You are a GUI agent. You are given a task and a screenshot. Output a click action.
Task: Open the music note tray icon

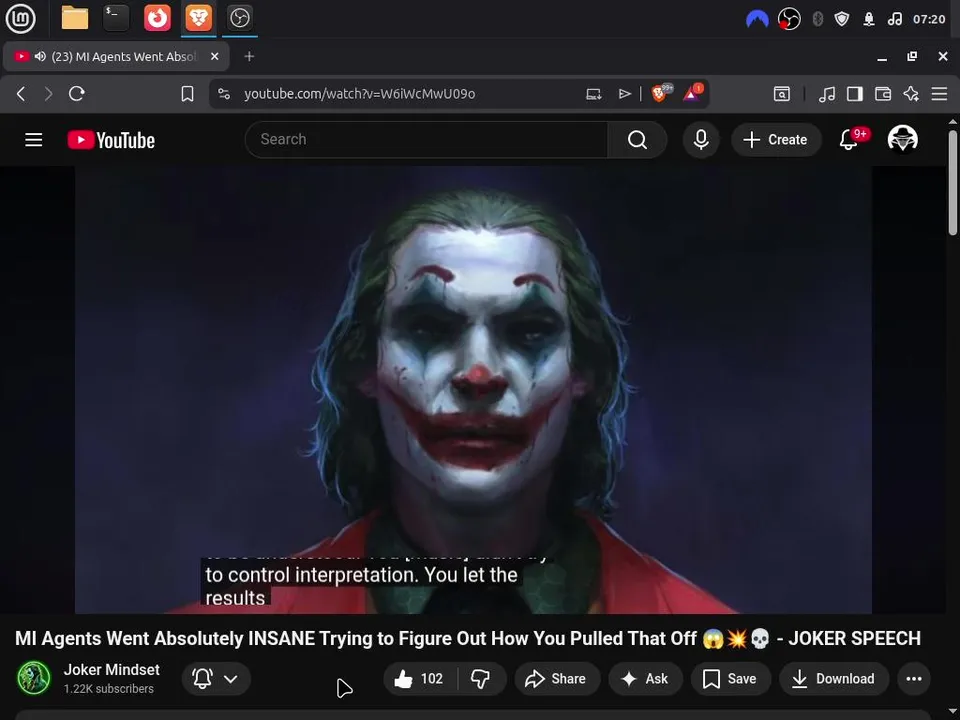(894, 20)
